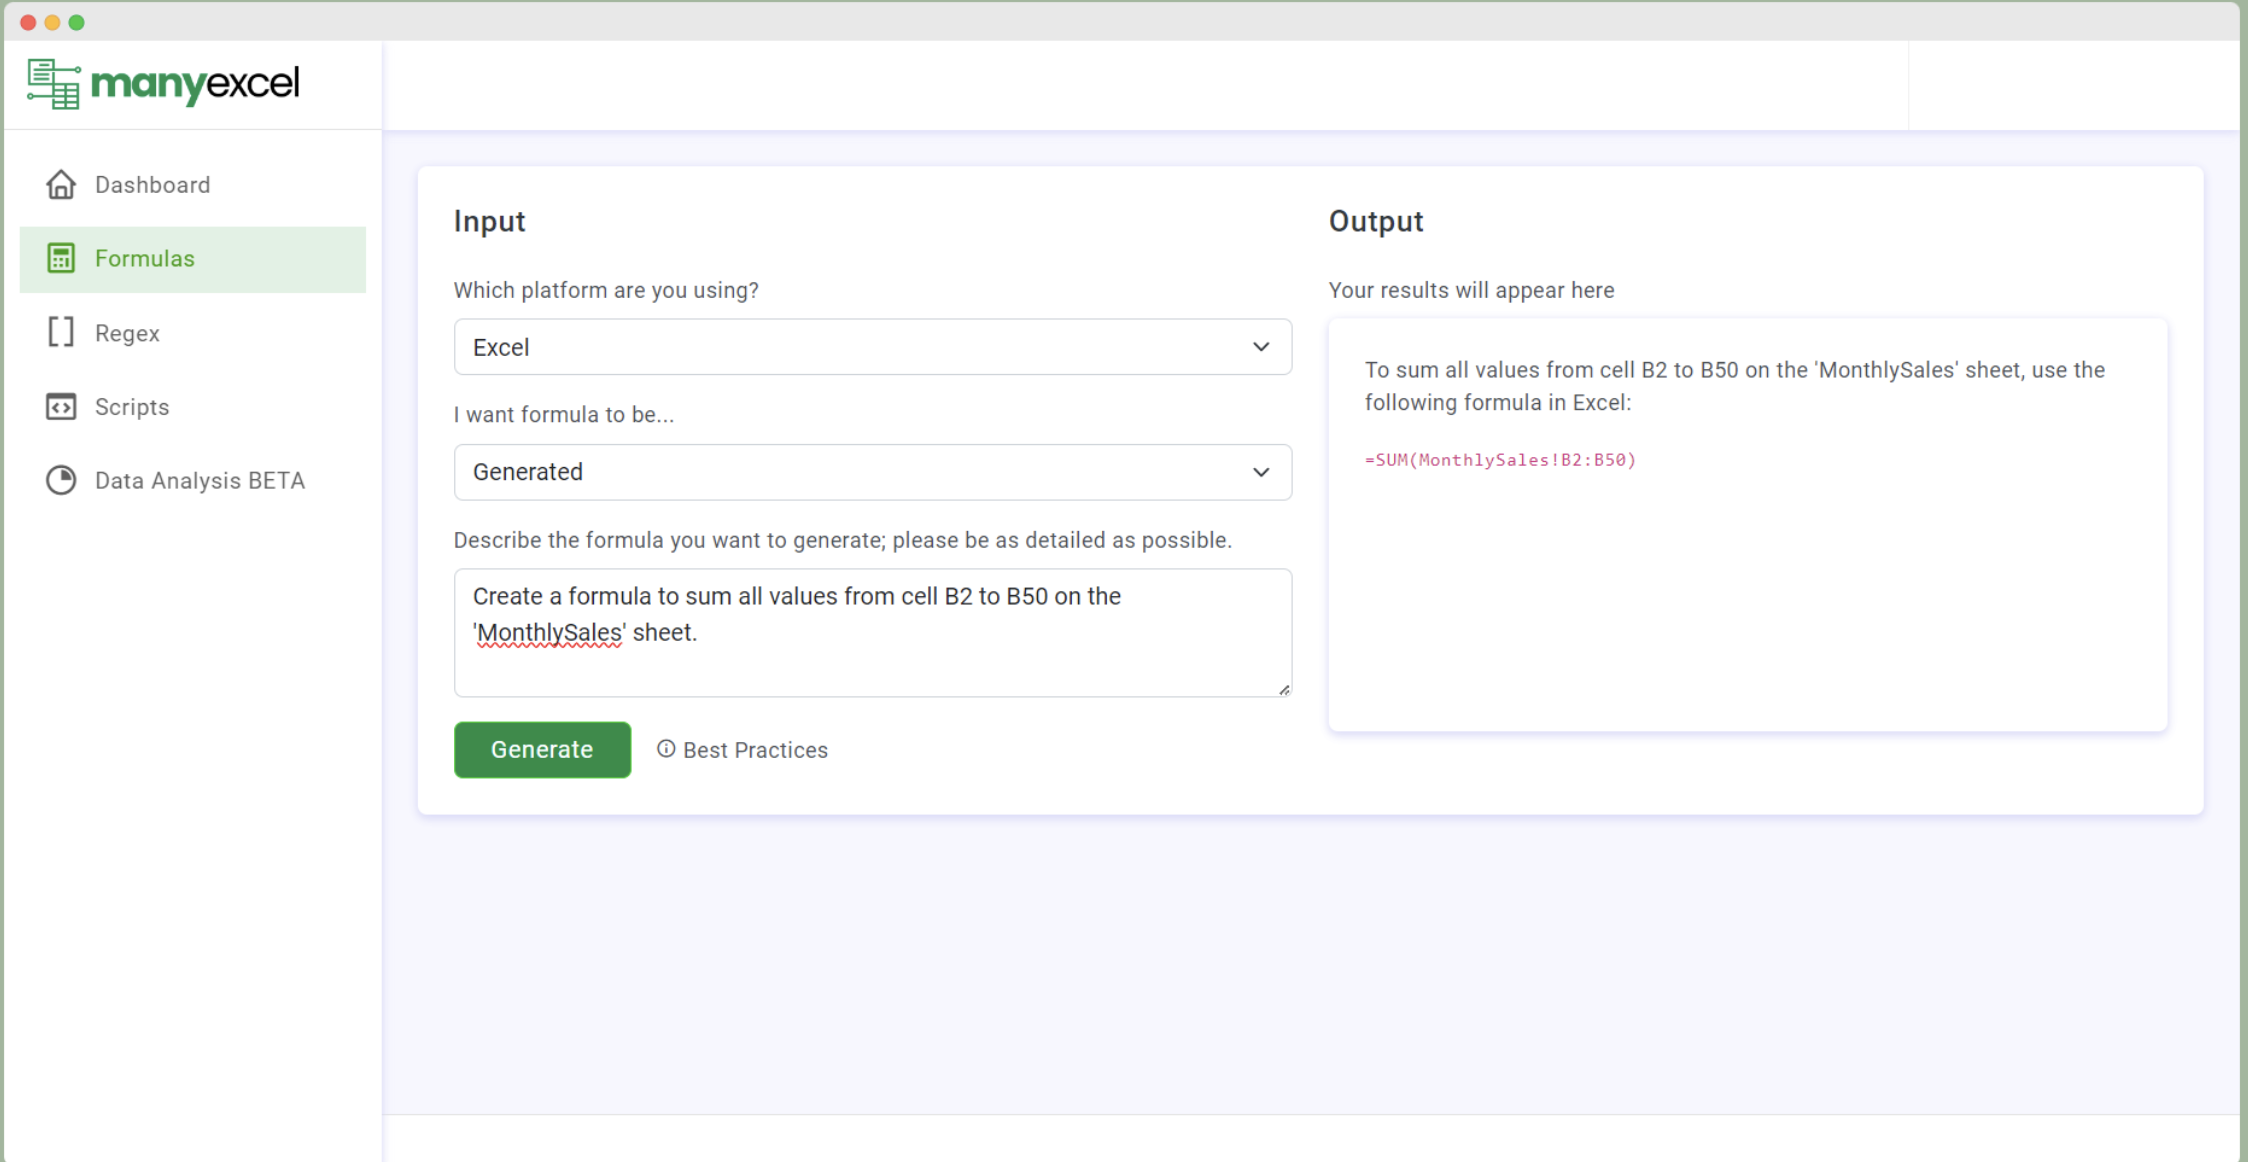Screen dimensions: 2248x1162
Task: Click the chevron arrow on Generated dropdown
Action: 1261,472
